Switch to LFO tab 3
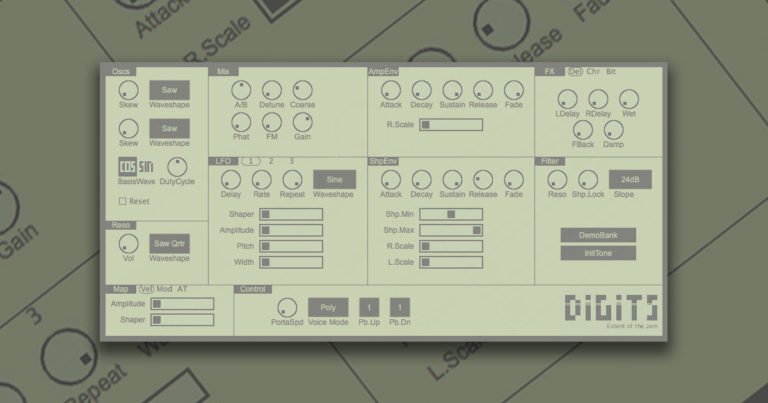The image size is (768, 403). tap(291, 161)
